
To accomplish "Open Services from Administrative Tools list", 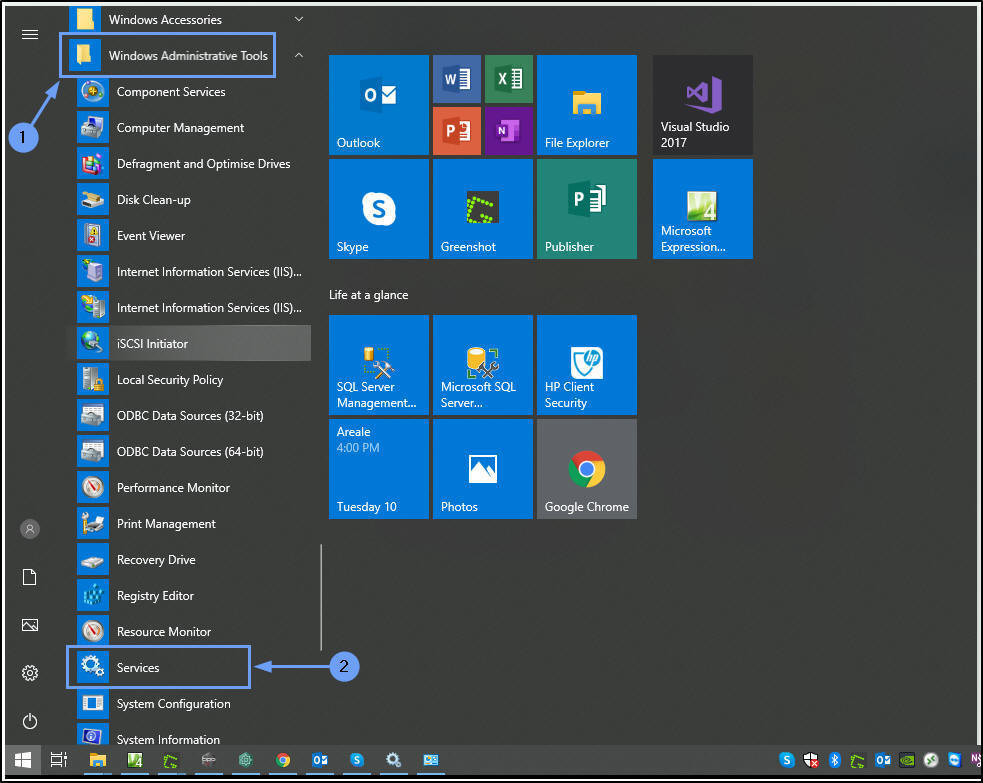I will [138, 667].
